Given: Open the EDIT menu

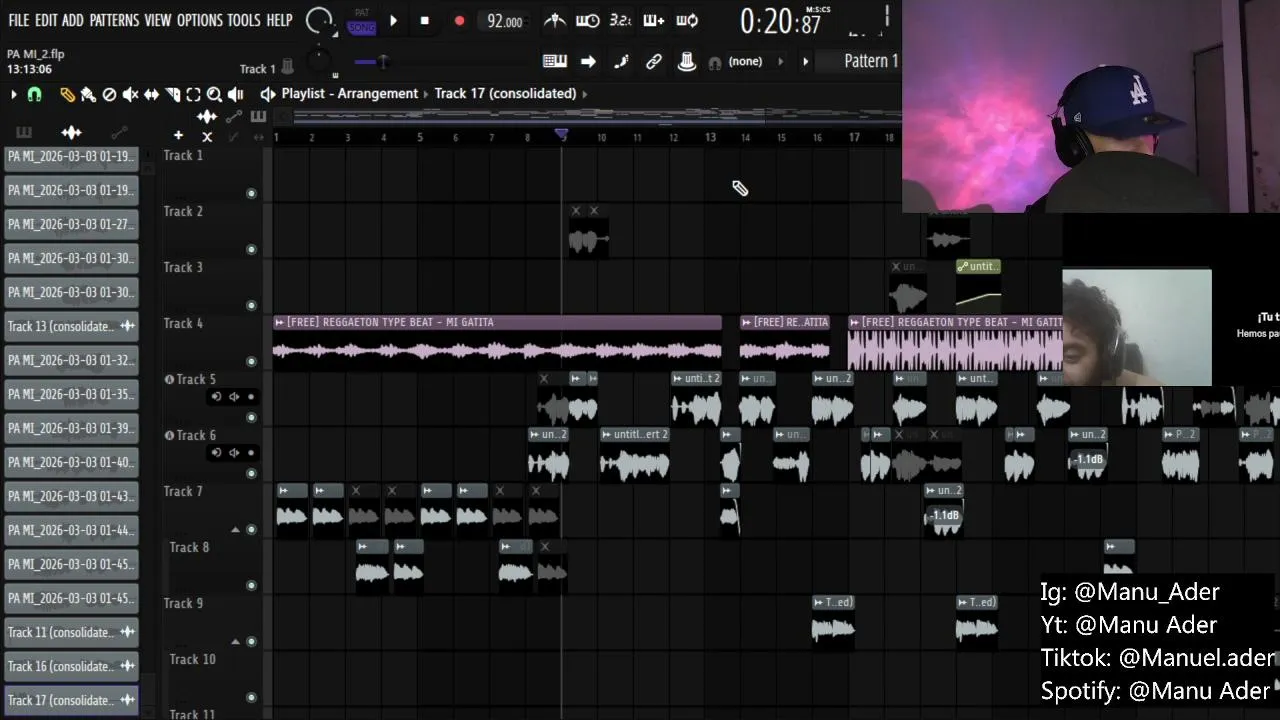Looking at the screenshot, I should pyautogui.click(x=46, y=20).
